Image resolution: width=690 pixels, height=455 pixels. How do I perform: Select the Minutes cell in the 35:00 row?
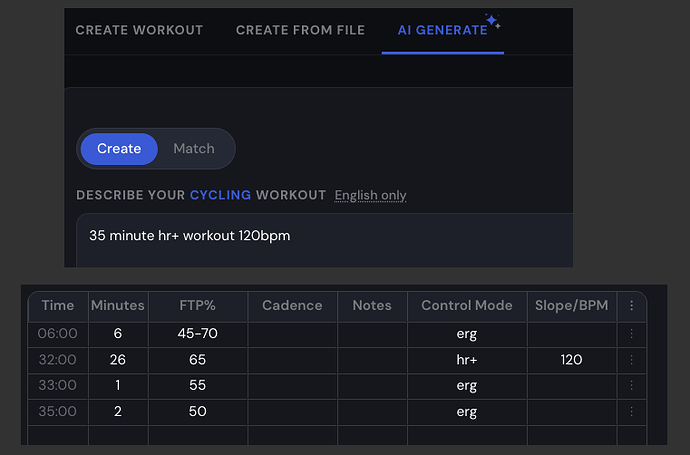point(118,411)
